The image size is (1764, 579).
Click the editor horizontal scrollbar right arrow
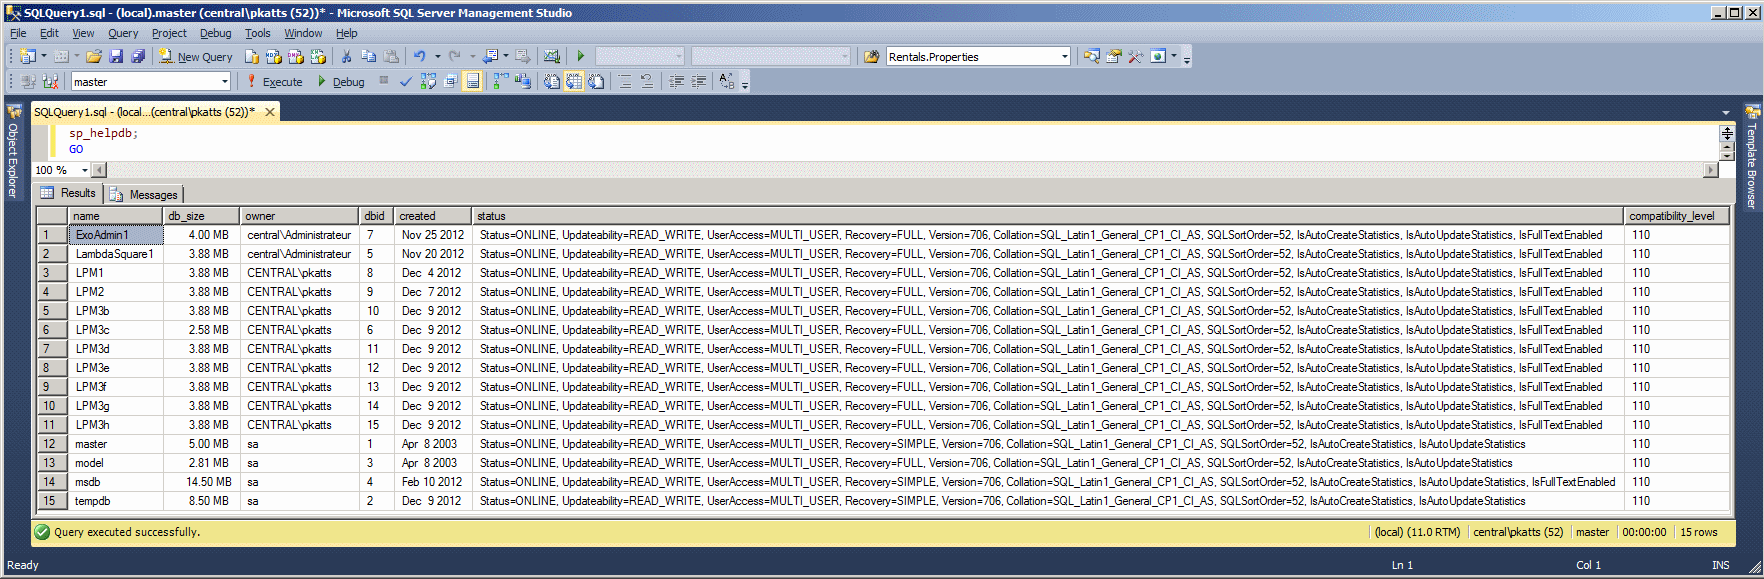(1711, 170)
